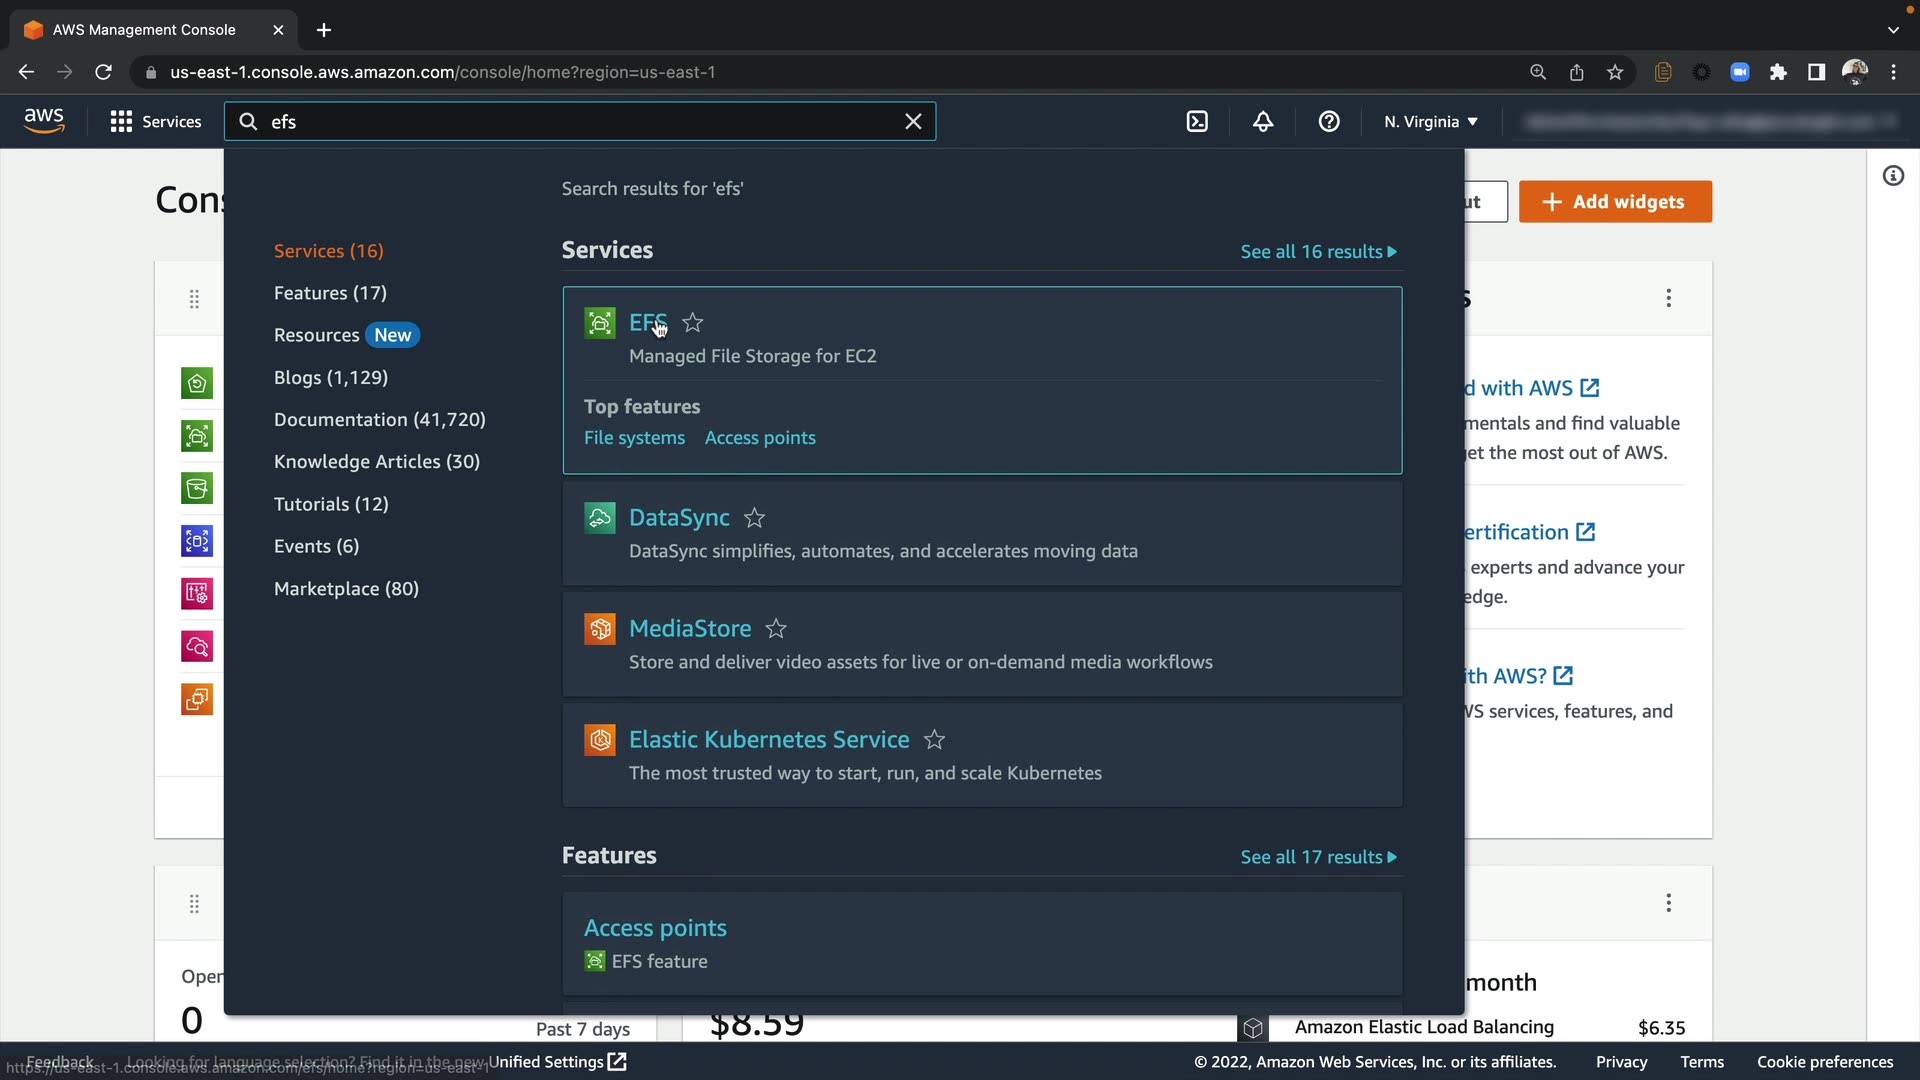The height and width of the screenshot is (1080, 1920).
Task: Favorite EFS with the star
Action: click(x=693, y=323)
